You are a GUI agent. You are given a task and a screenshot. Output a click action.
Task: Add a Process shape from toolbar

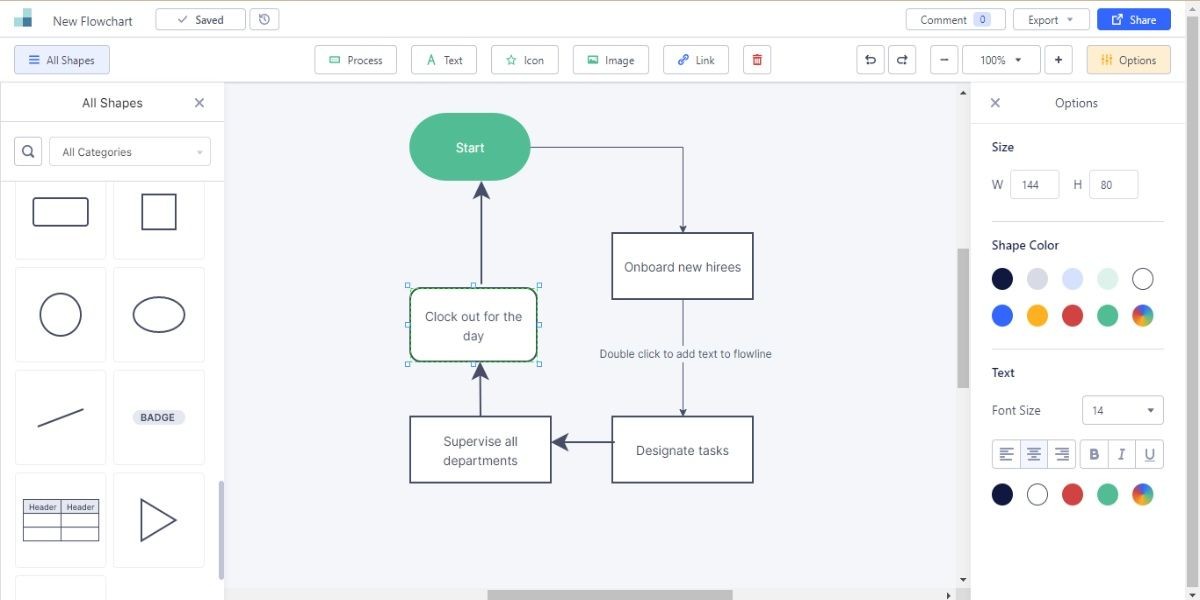(x=356, y=60)
